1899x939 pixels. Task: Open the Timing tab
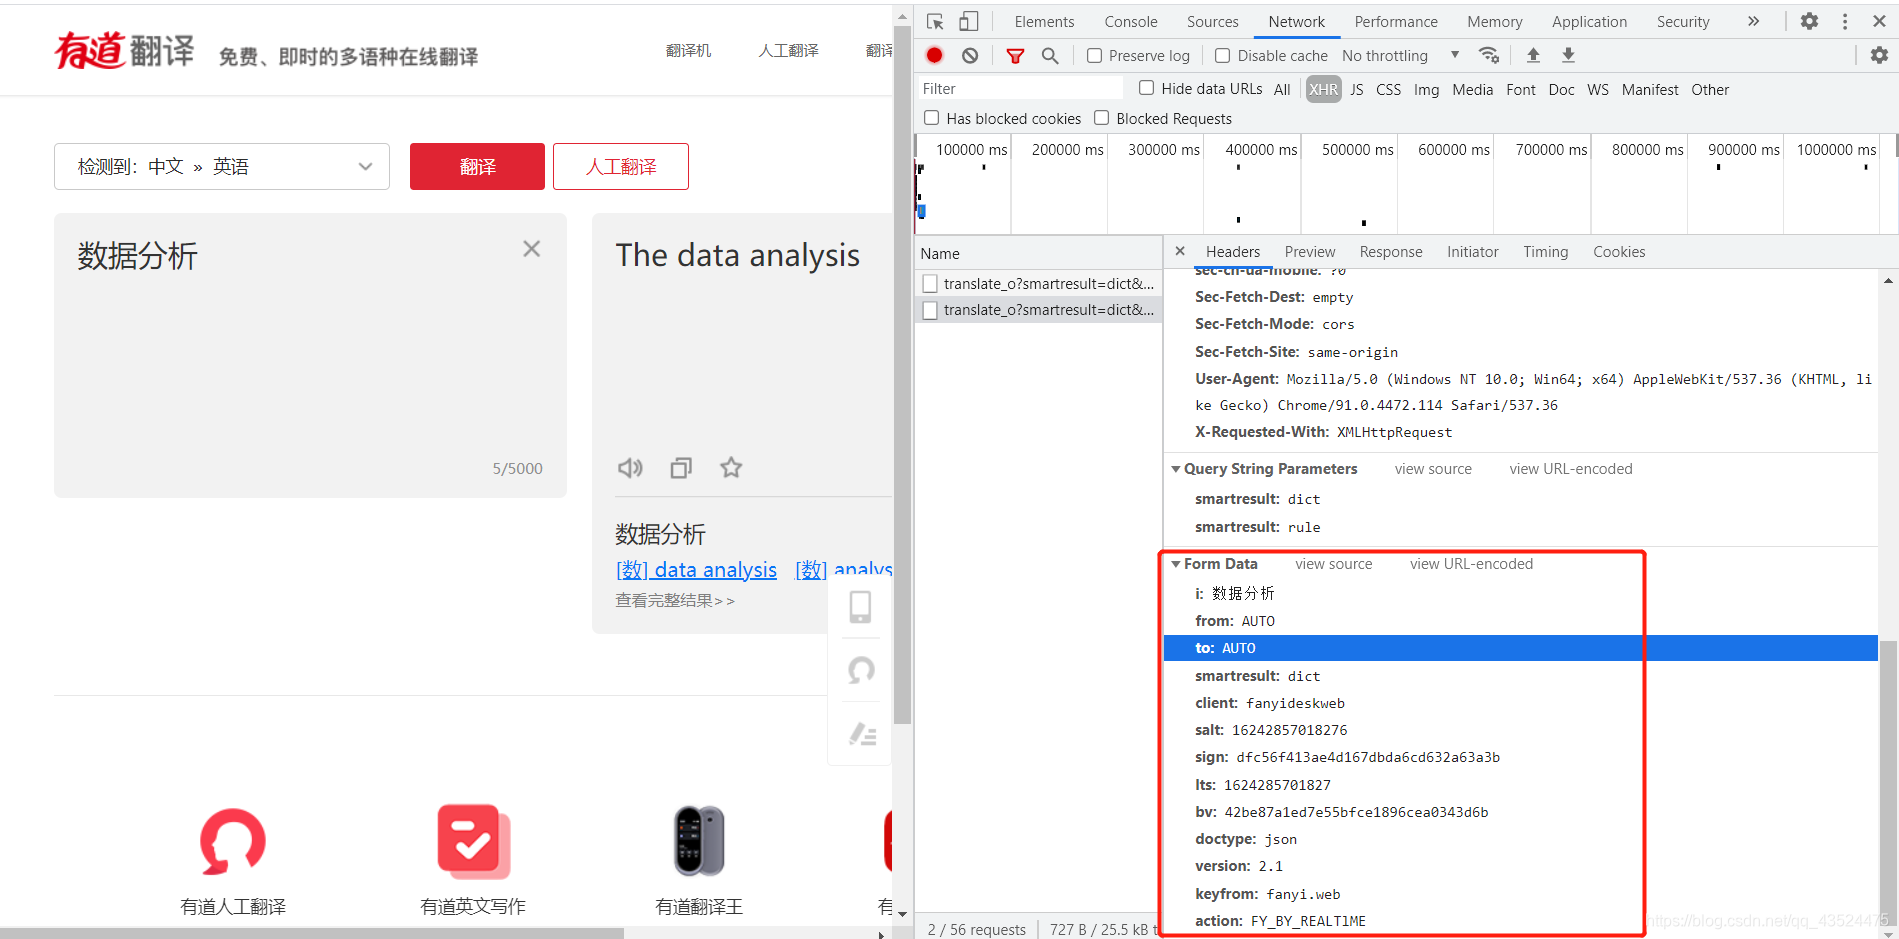click(x=1546, y=252)
